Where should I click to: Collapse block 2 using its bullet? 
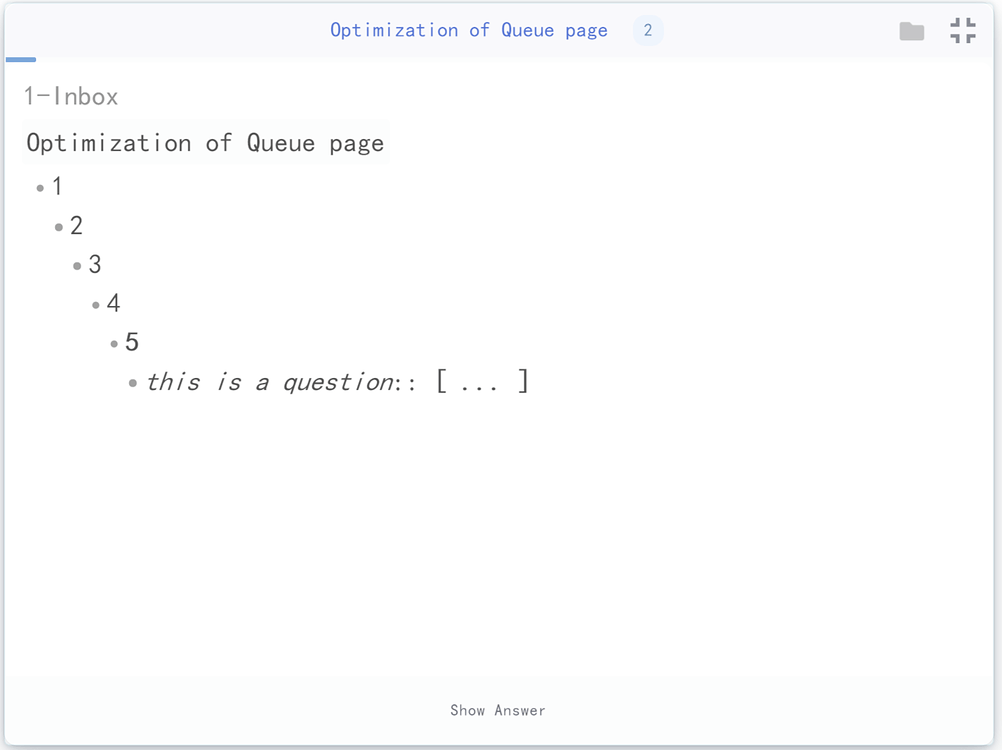(x=58, y=226)
